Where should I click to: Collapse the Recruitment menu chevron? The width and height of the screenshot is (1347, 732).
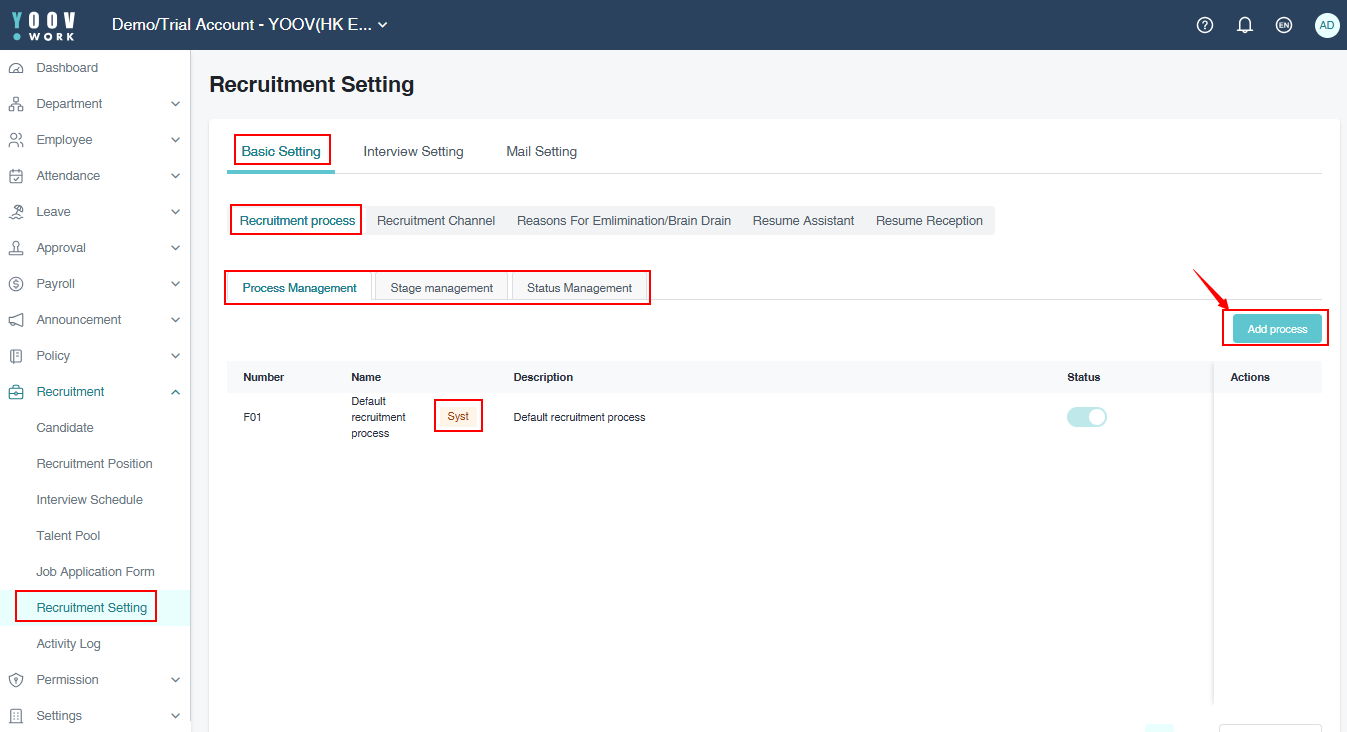point(175,392)
